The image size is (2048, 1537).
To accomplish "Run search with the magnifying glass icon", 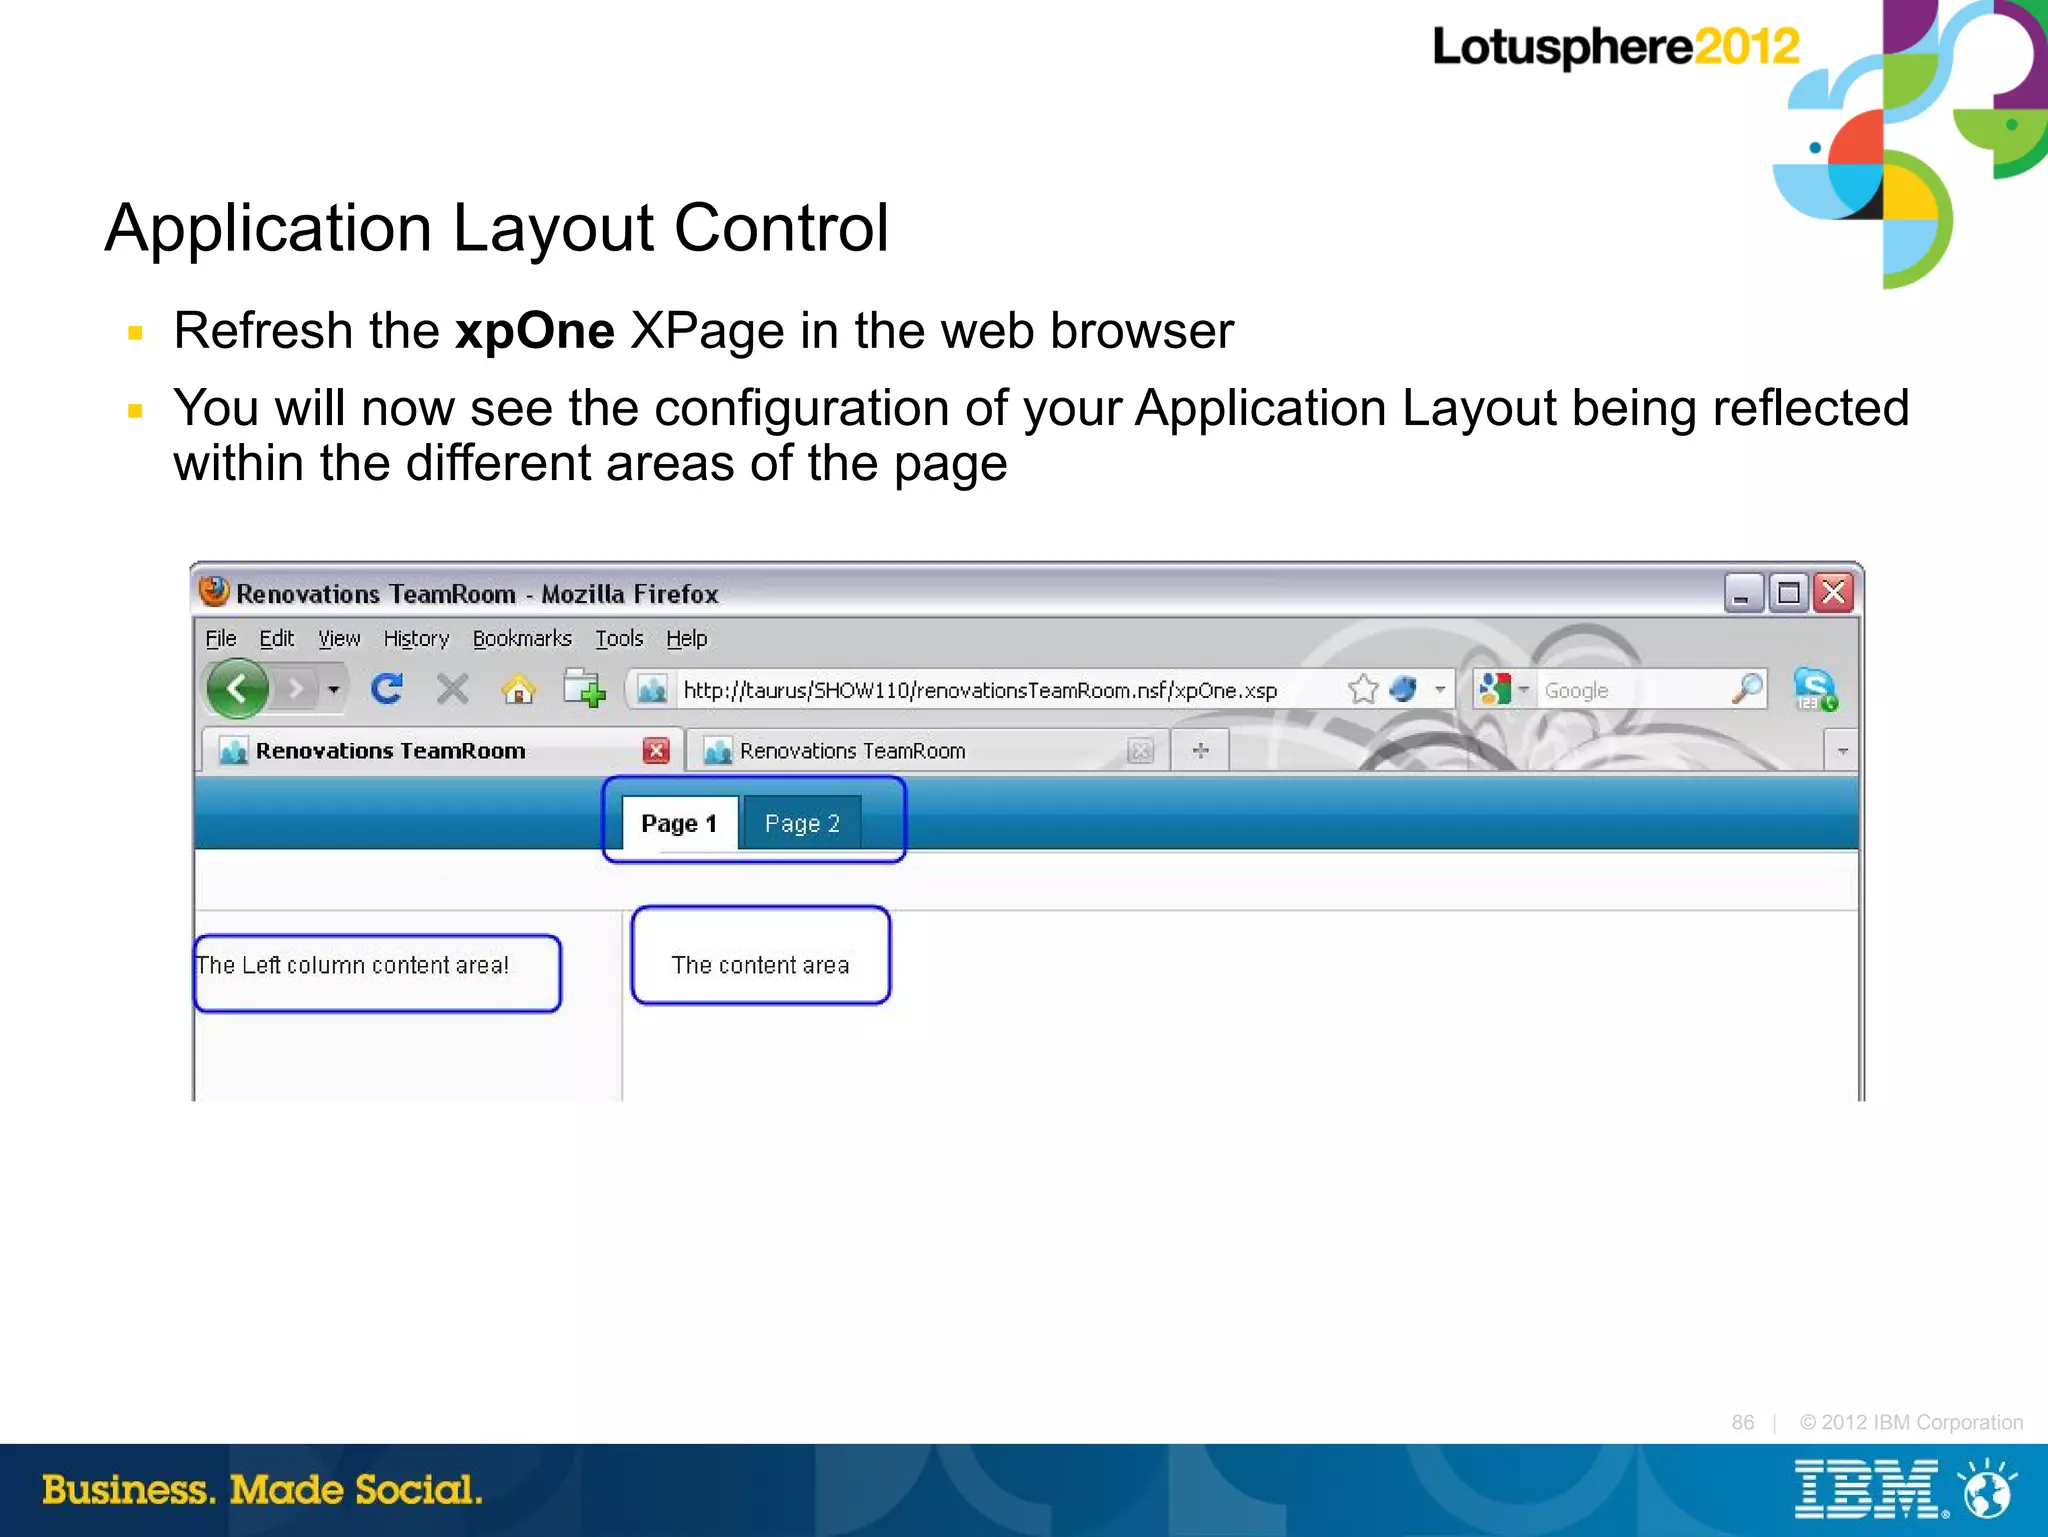I will [1747, 689].
